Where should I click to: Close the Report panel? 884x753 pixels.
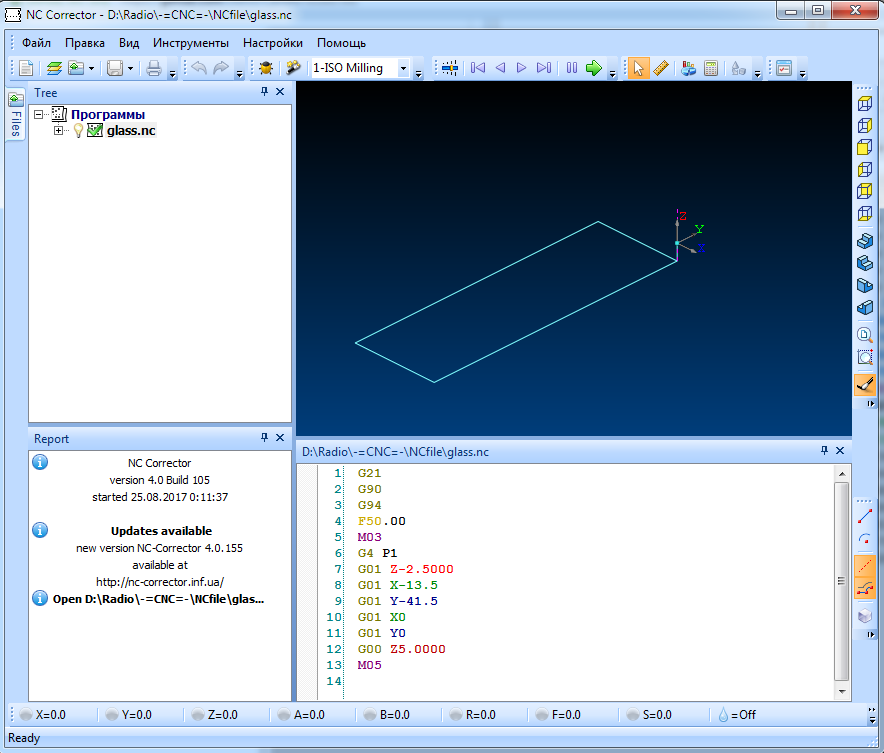[280, 437]
